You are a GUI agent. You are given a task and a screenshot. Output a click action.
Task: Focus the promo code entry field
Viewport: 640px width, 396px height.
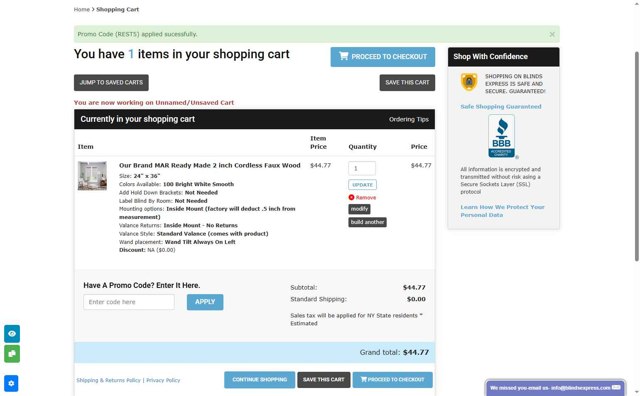pos(129,302)
